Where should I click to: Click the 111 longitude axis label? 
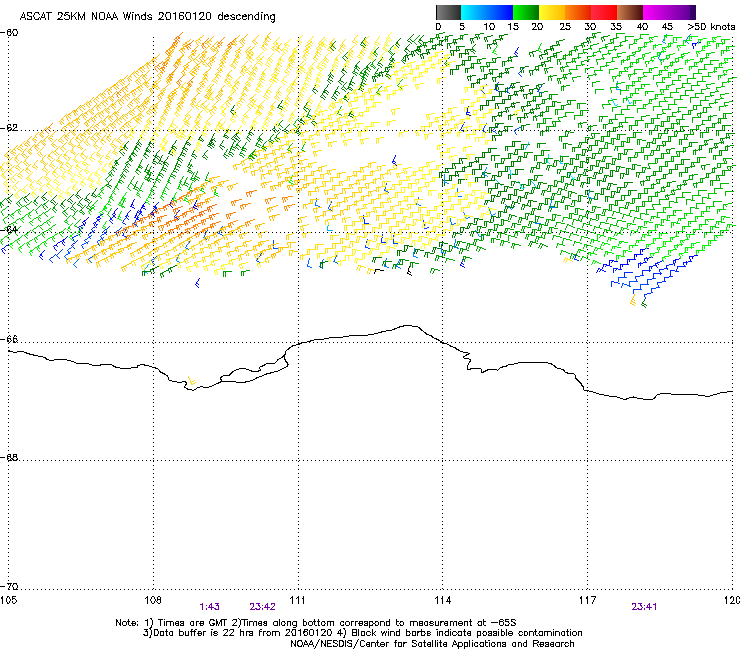point(297,599)
